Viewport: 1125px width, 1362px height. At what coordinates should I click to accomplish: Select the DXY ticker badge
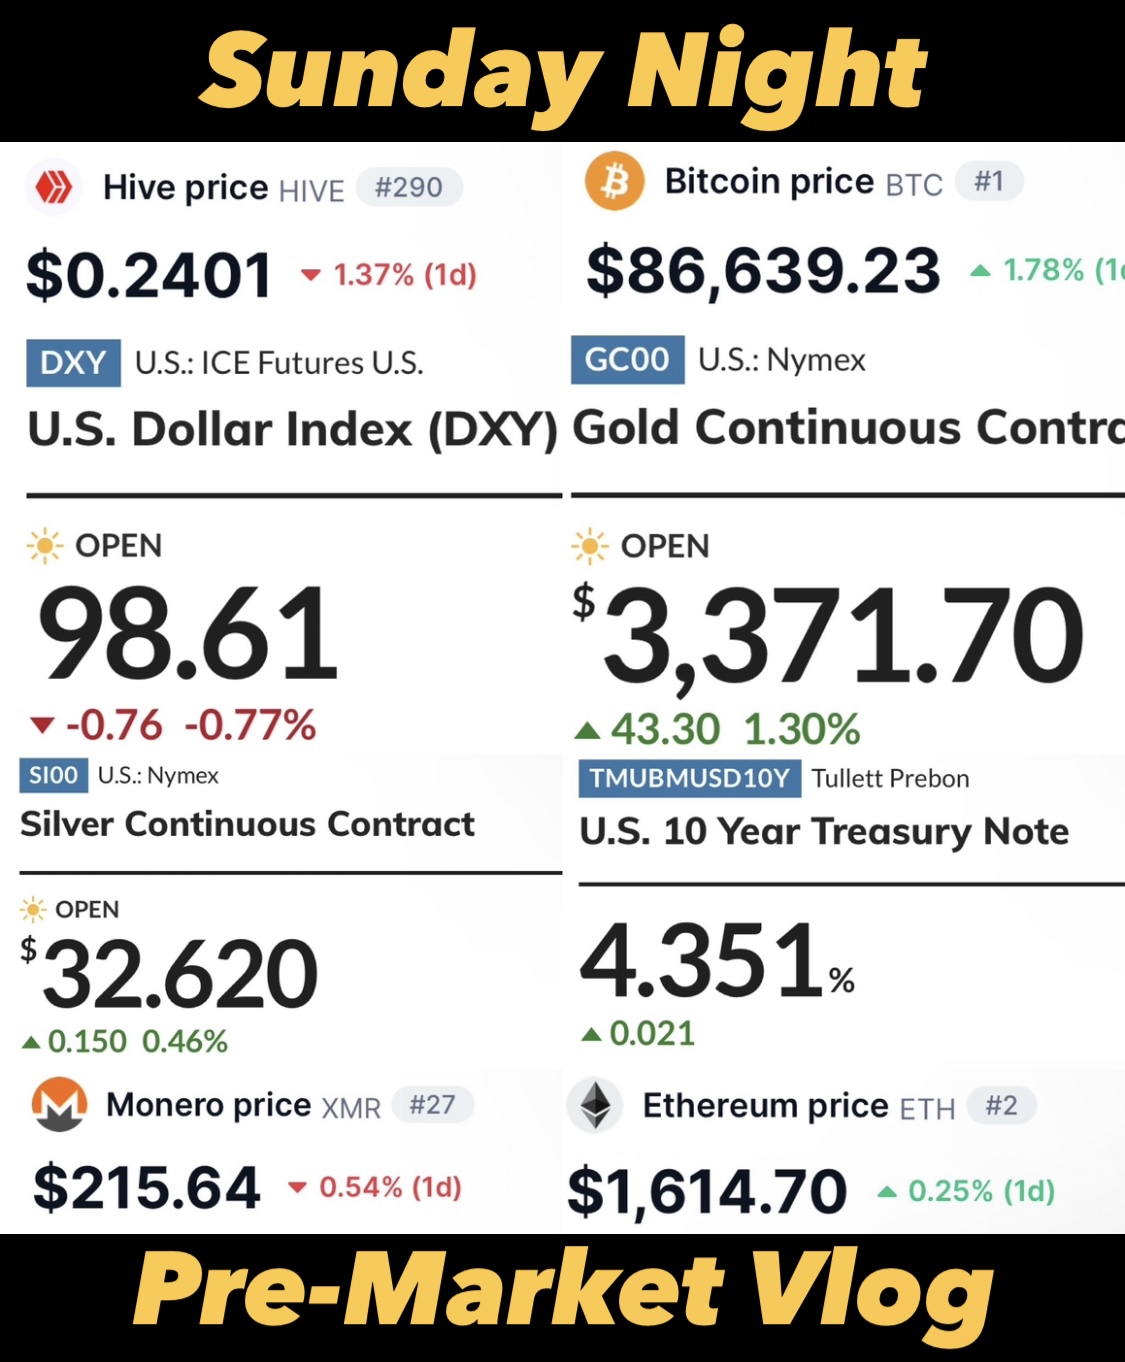pos(73,363)
